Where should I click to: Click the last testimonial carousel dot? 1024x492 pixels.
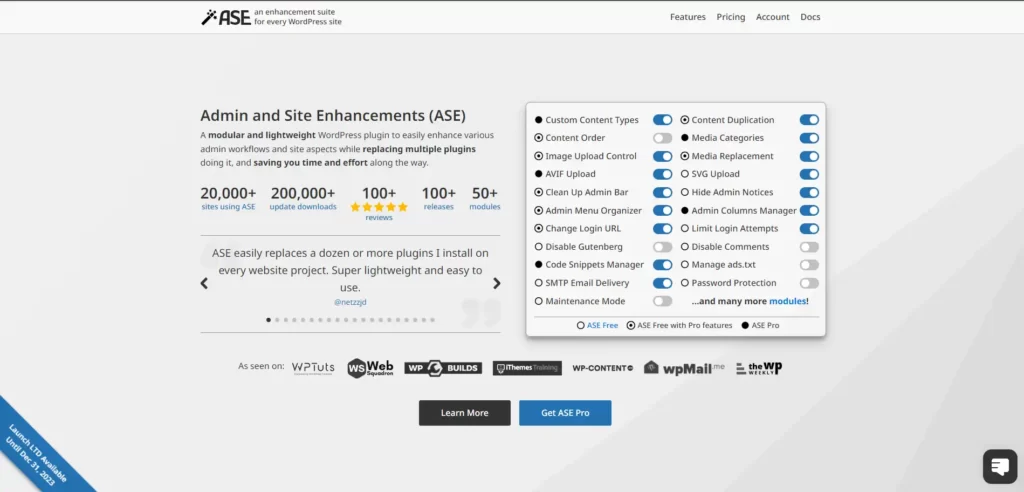pyautogui.click(x=432, y=320)
